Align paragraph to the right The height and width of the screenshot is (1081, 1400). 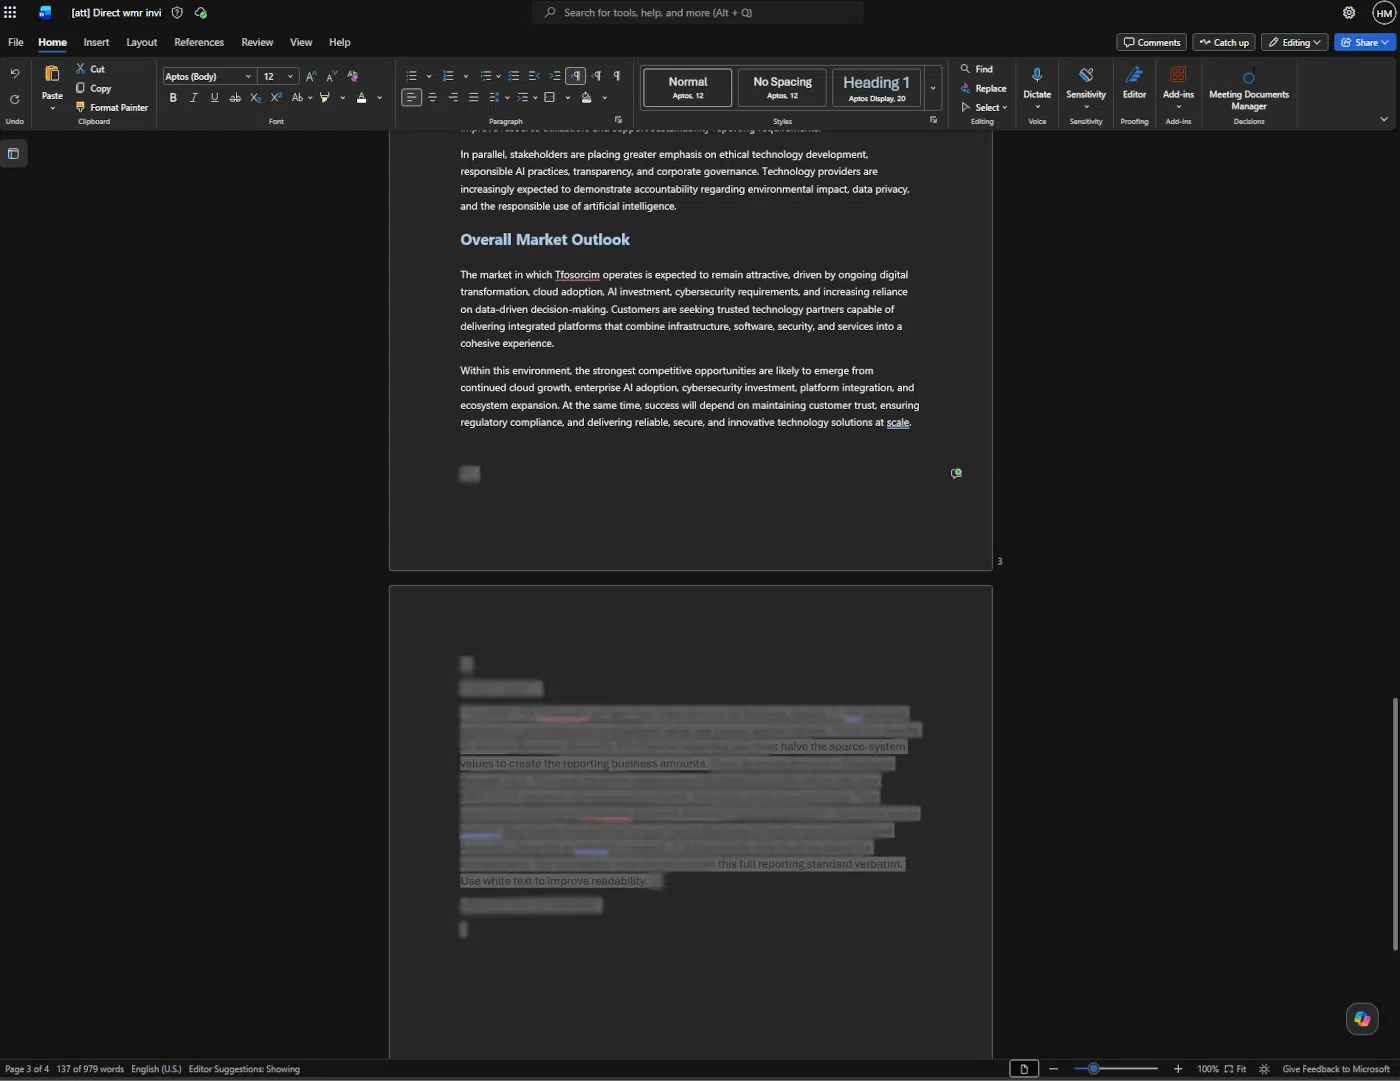click(453, 98)
